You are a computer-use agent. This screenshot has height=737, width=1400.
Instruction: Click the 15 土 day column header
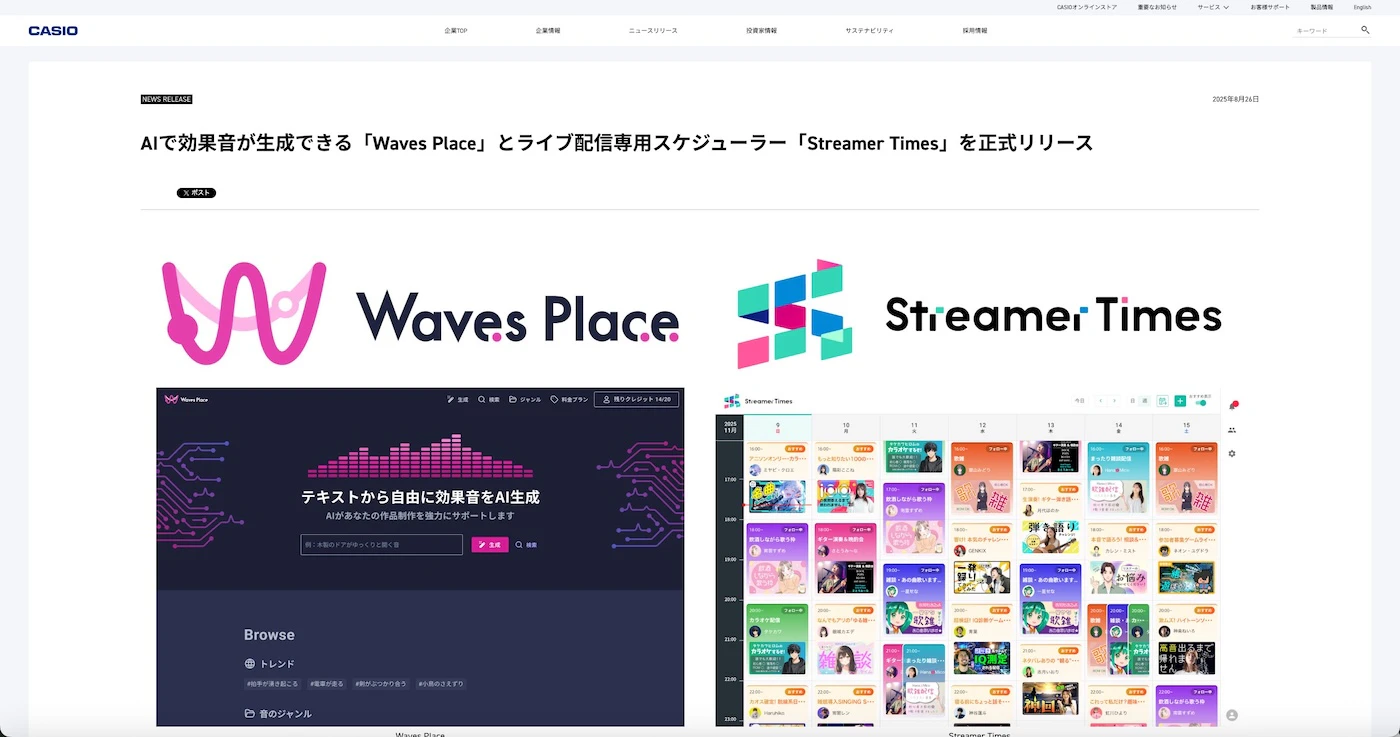(x=1186, y=428)
